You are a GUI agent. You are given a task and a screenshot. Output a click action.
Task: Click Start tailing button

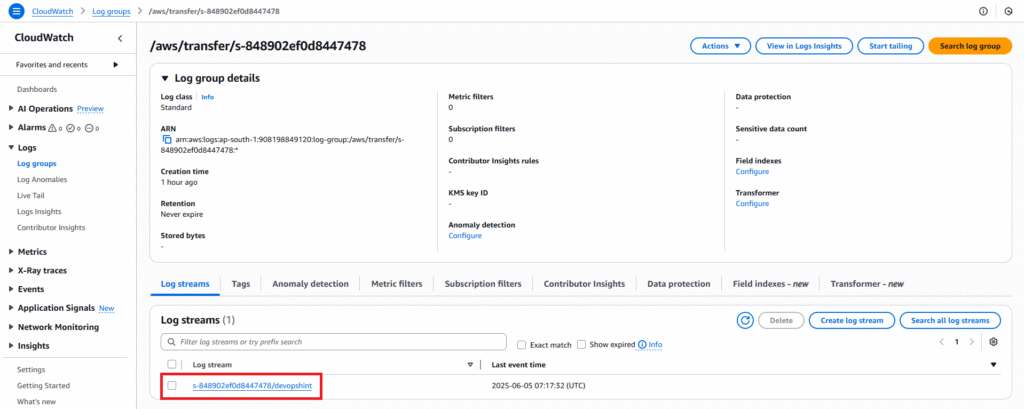click(890, 46)
